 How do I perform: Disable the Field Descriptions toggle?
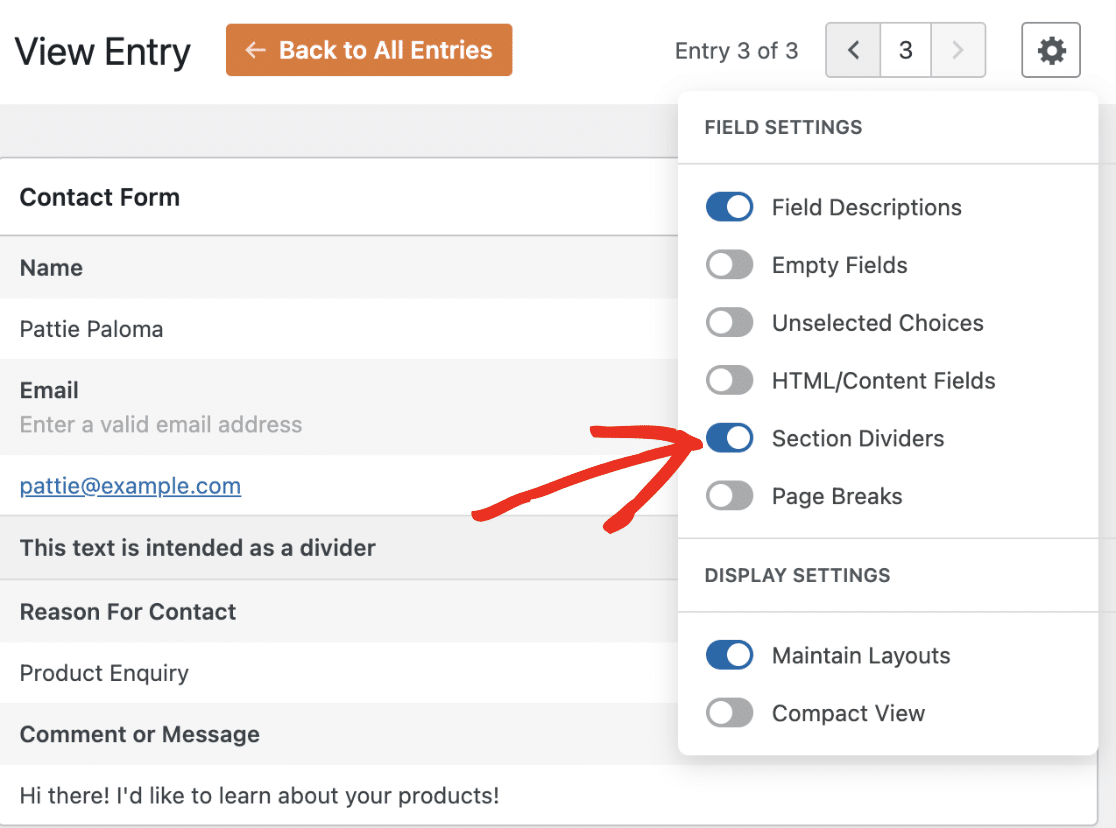[x=730, y=207]
